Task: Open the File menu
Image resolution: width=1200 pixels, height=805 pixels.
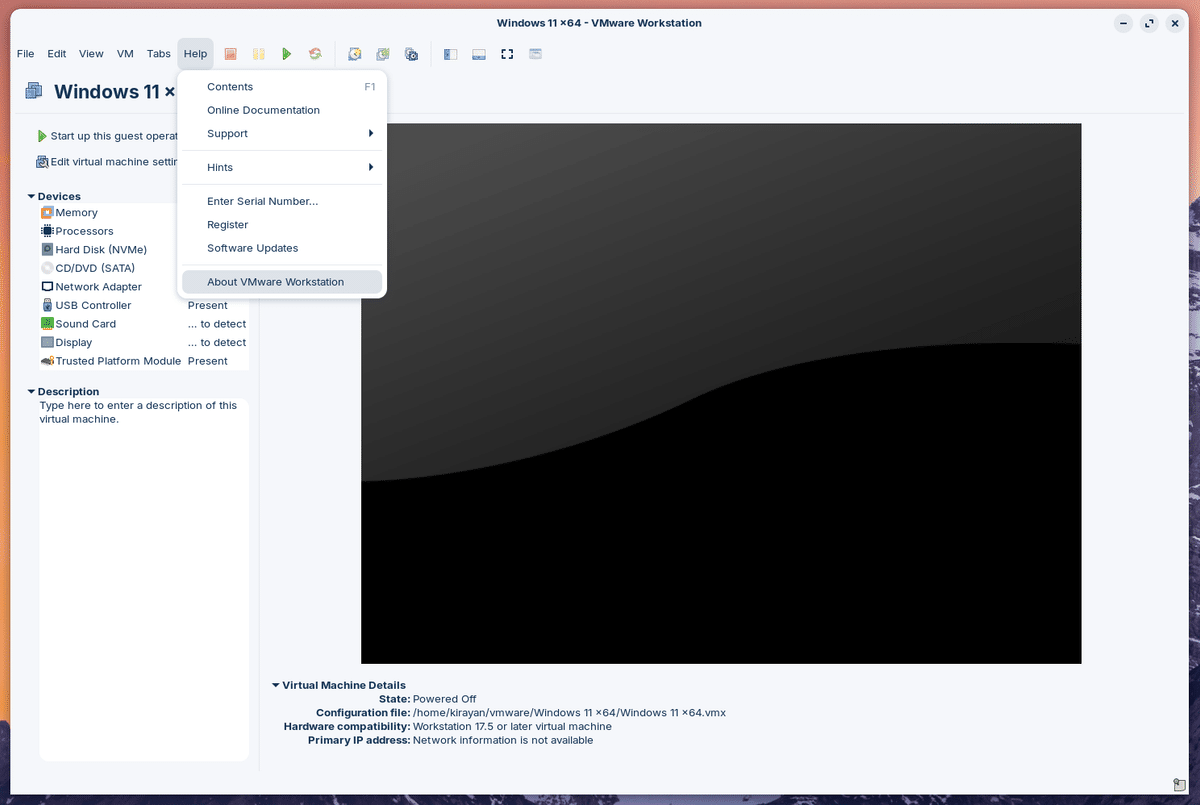Action: click(x=25, y=54)
